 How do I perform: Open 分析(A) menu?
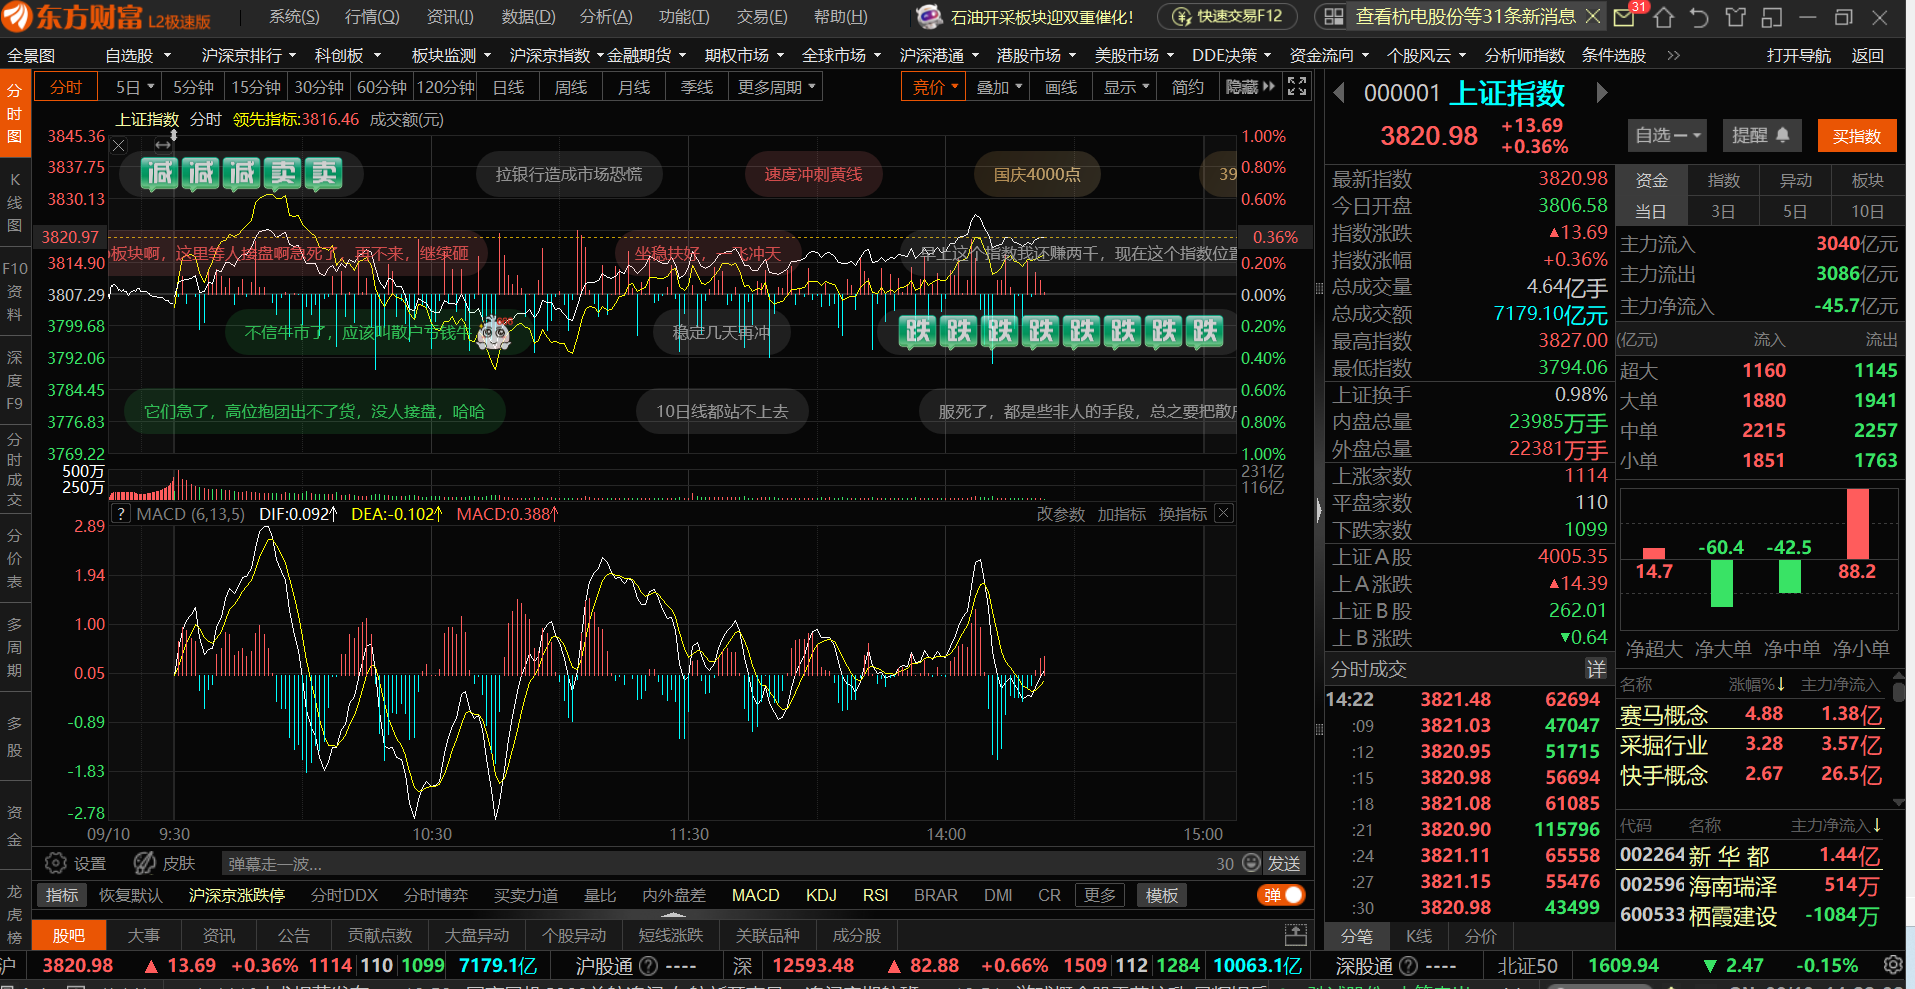(606, 17)
